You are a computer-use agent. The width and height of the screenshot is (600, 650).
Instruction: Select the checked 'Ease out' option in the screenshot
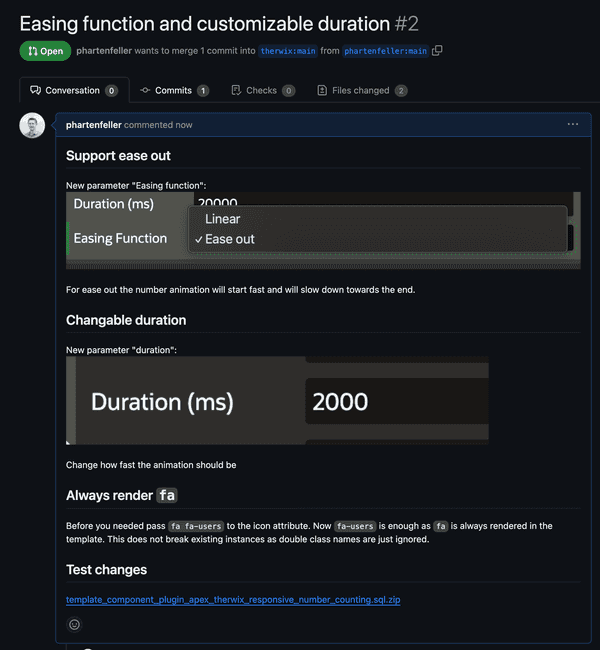pos(229,239)
